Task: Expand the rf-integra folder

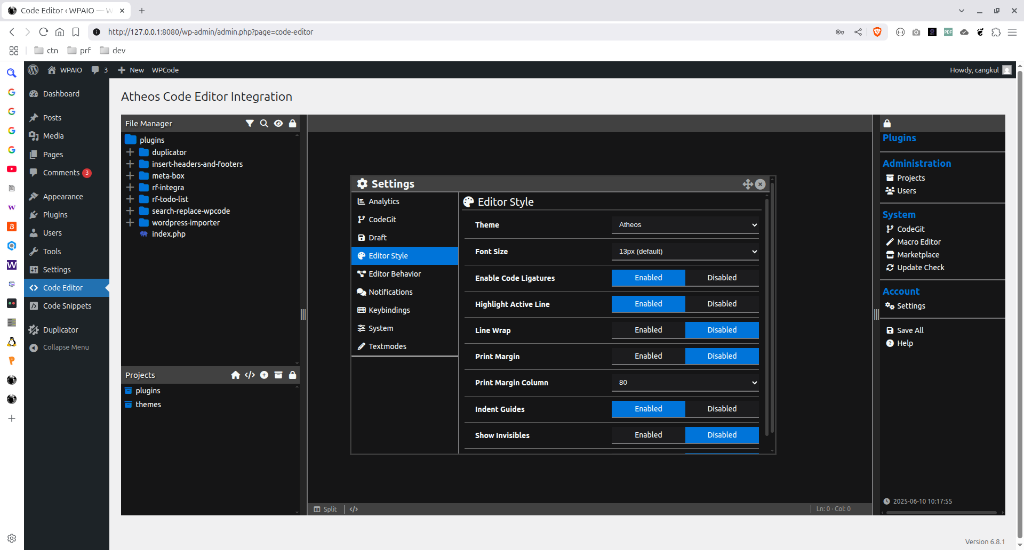Action: pyautogui.click(x=130, y=187)
